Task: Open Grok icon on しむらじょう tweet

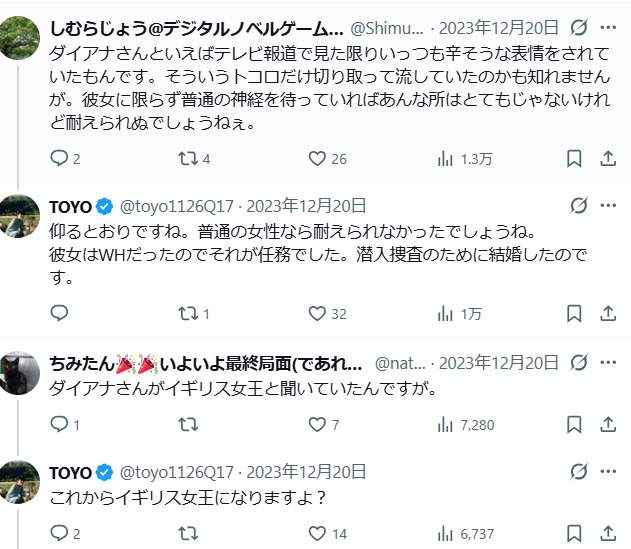Action: [579, 27]
